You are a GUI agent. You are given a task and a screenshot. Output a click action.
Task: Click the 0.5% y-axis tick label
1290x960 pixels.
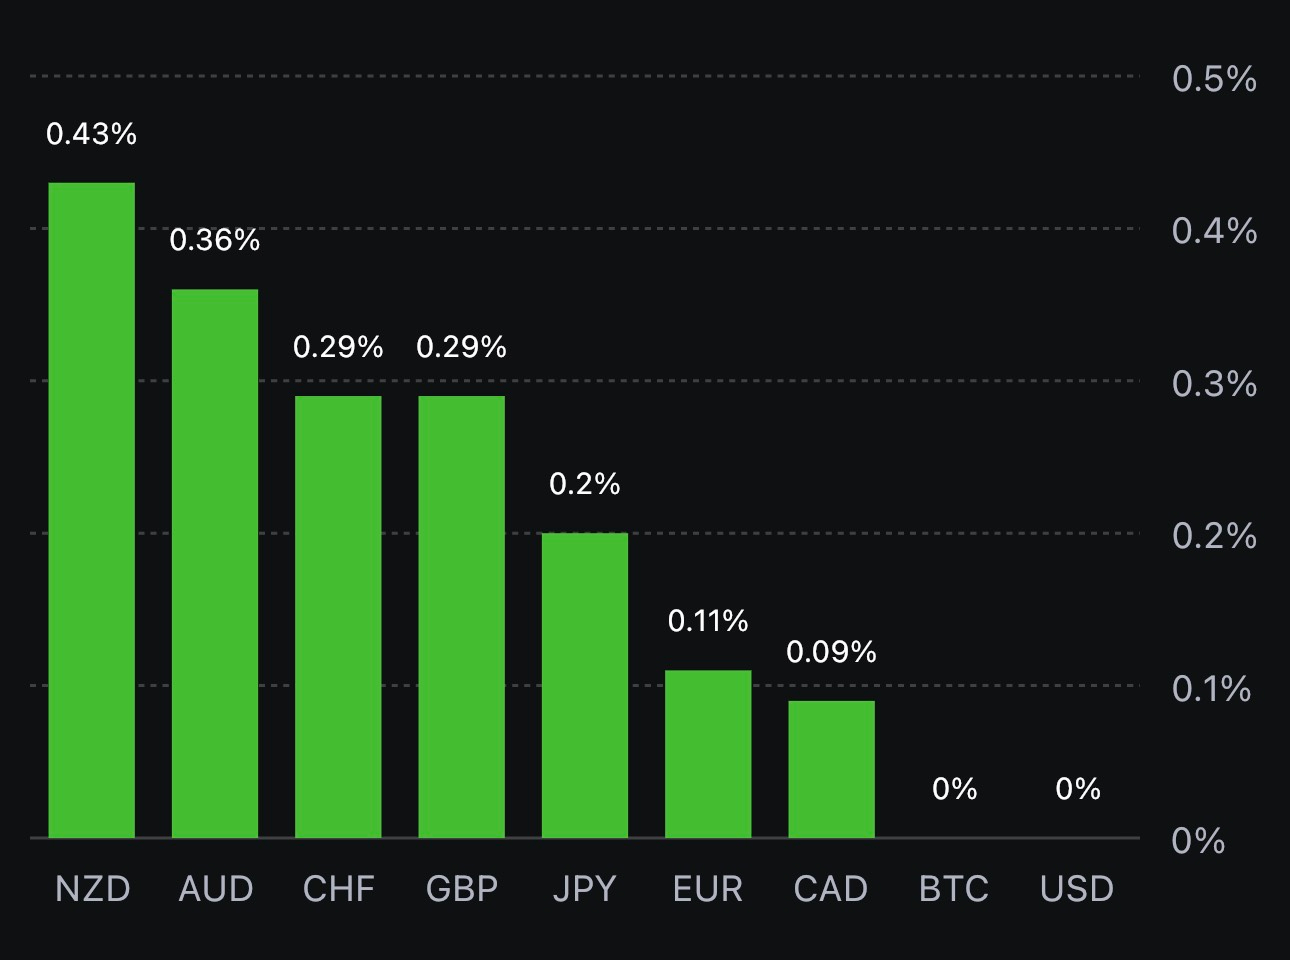[1214, 79]
